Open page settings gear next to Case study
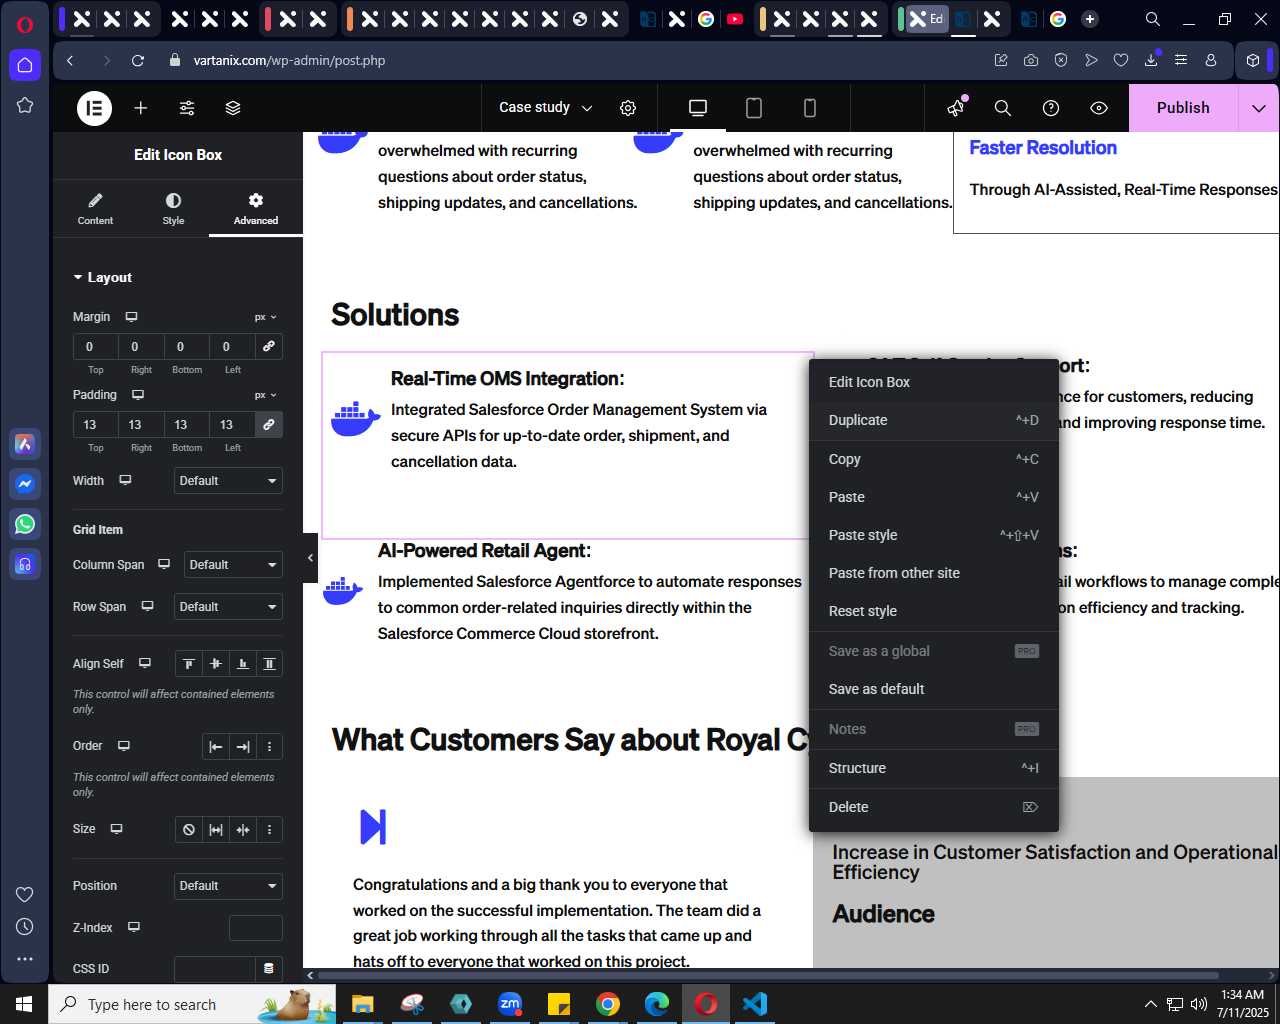The height and width of the screenshot is (1024, 1280). click(x=628, y=108)
